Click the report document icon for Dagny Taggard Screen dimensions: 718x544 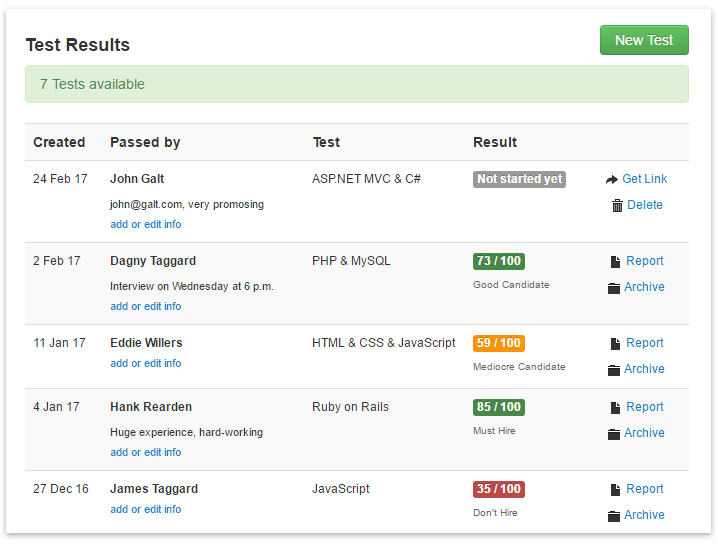point(615,262)
